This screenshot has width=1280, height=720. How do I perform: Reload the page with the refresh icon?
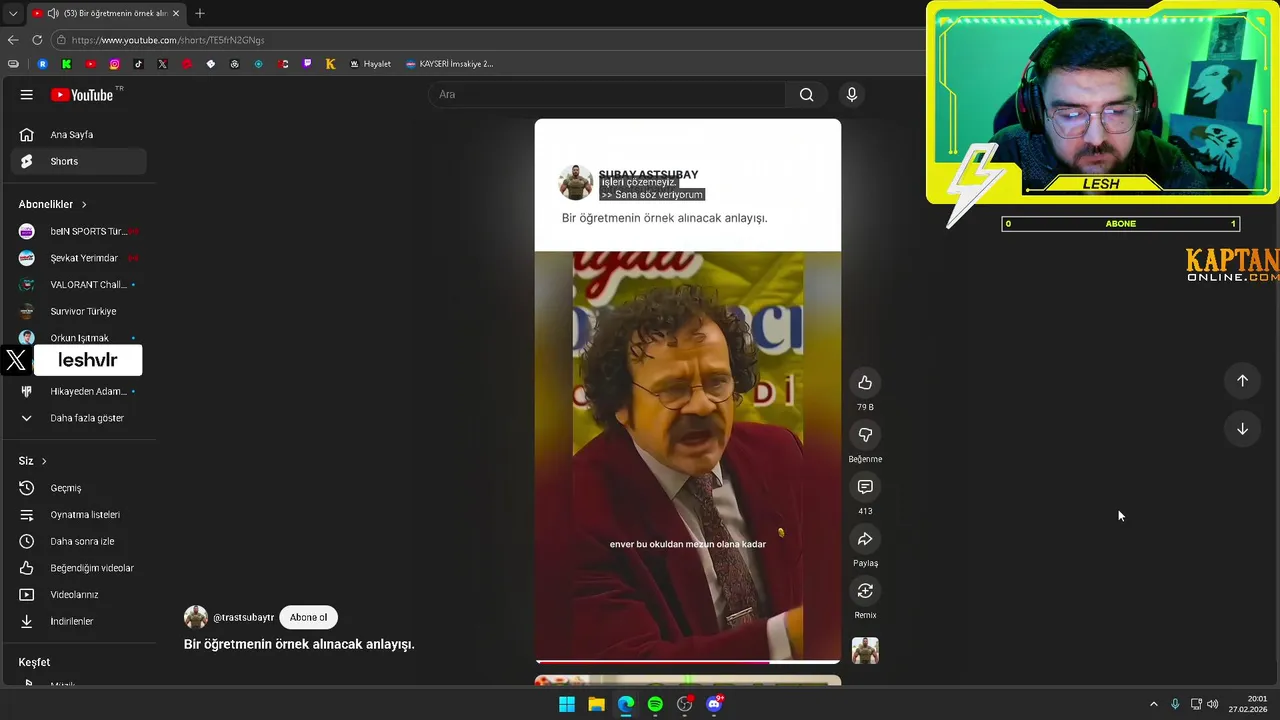tap(37, 40)
